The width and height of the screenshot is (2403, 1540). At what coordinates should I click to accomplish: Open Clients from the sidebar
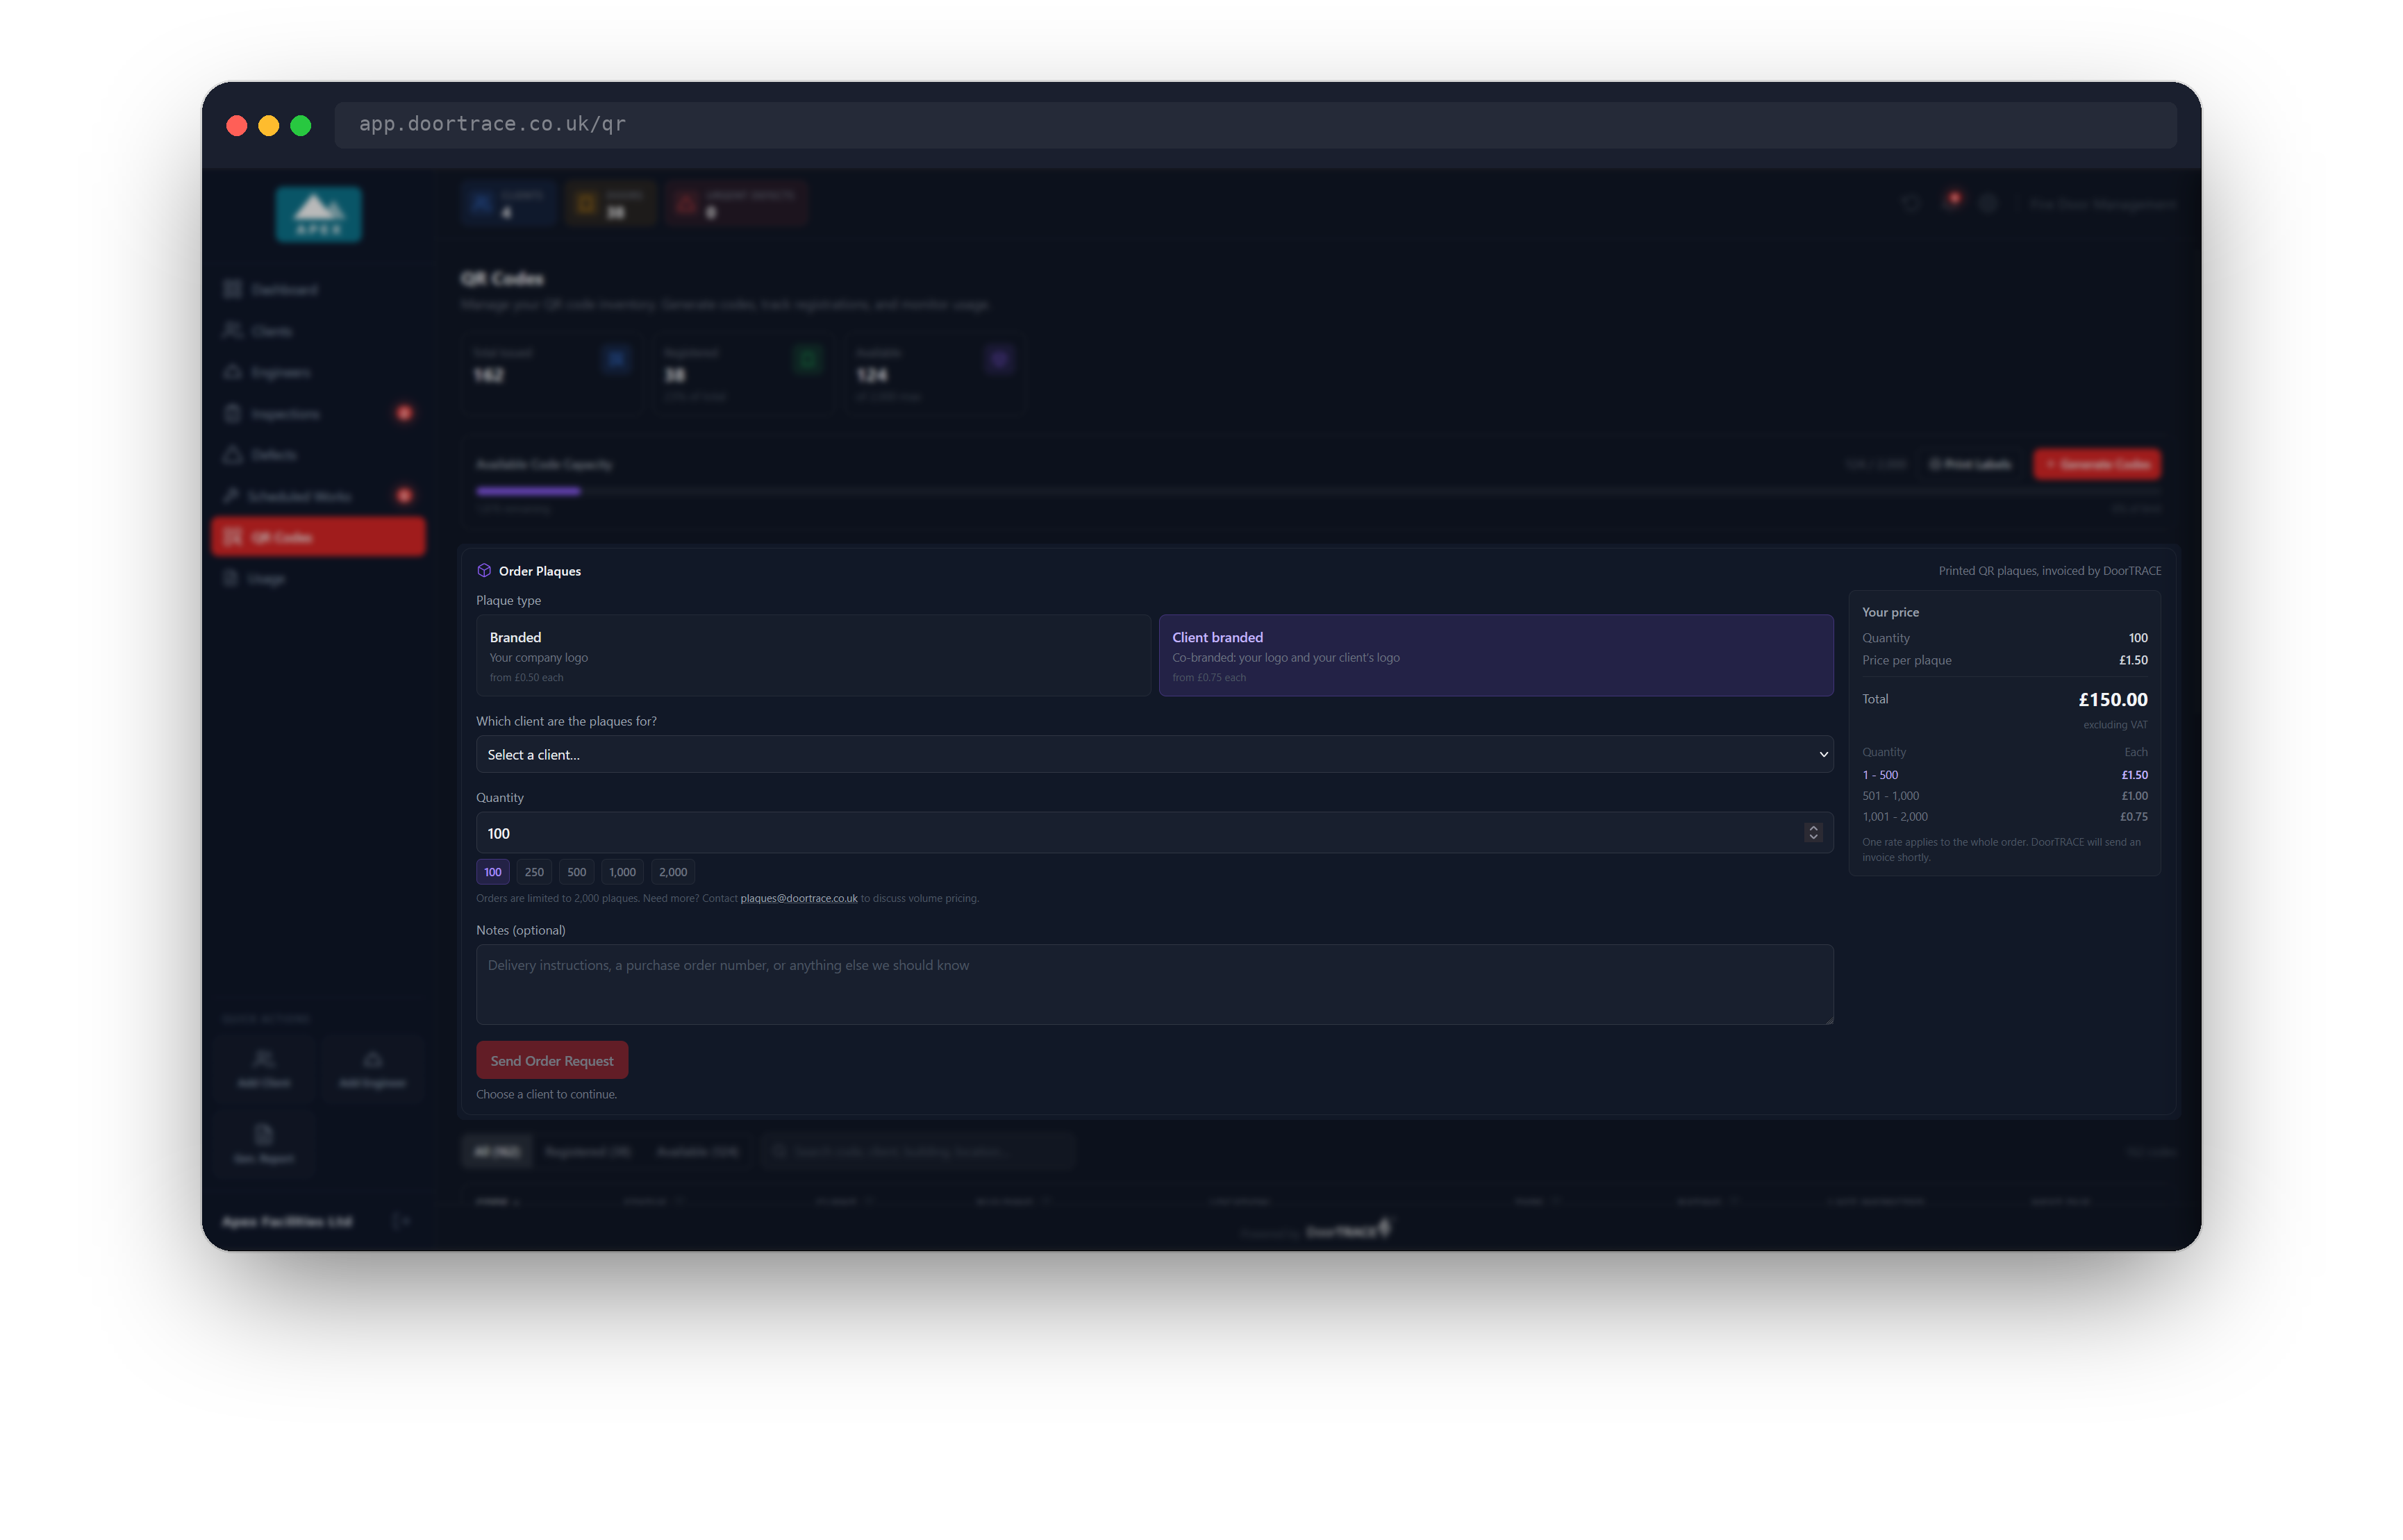(318, 331)
